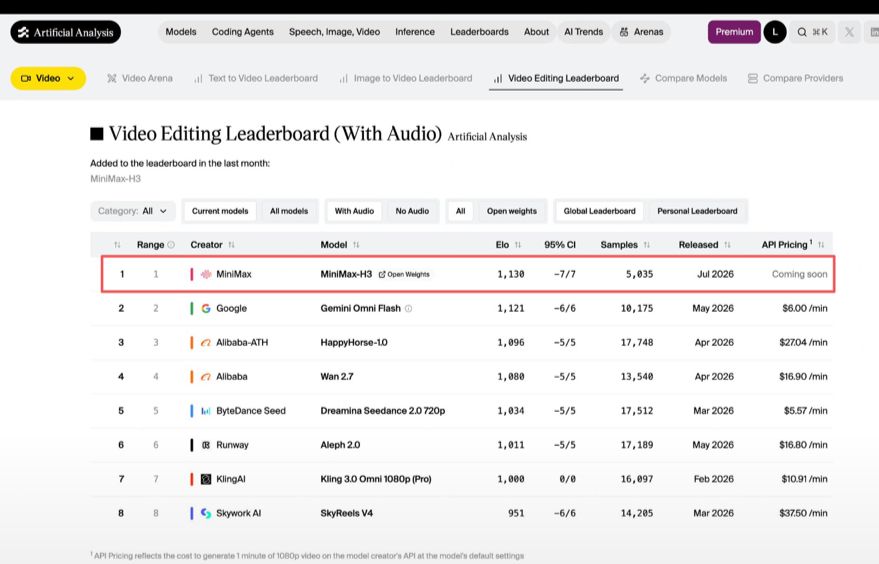Select the SkyReels V4 model name
The image size is (879, 564).
click(x=346, y=514)
